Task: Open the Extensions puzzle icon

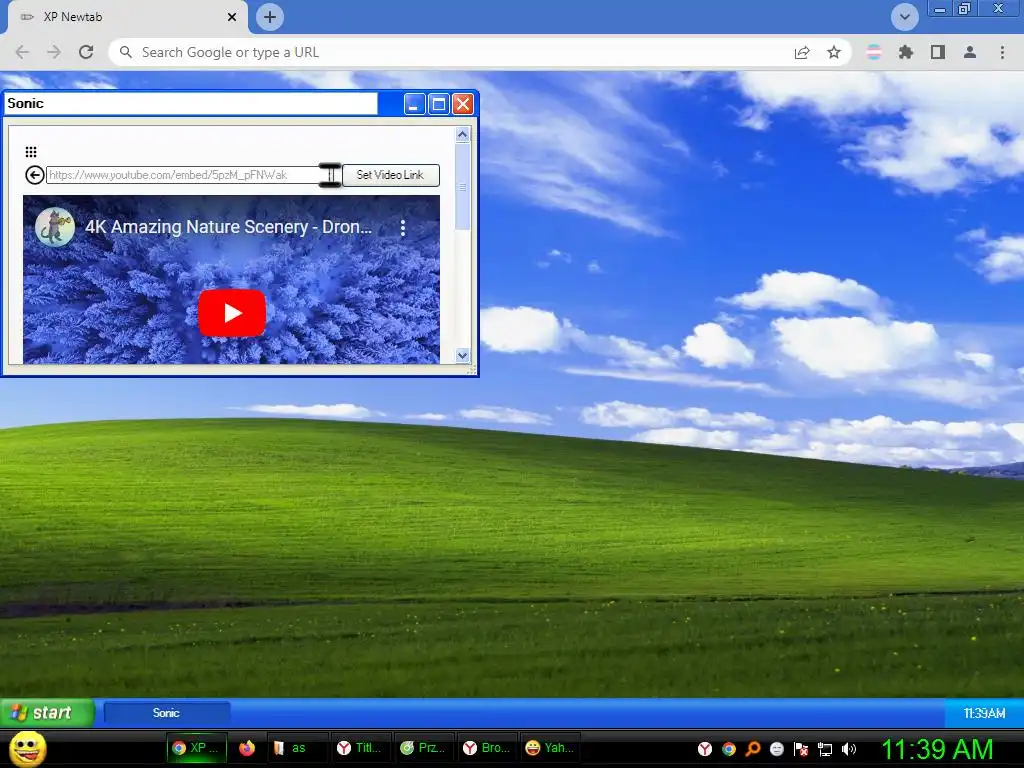Action: point(905,52)
